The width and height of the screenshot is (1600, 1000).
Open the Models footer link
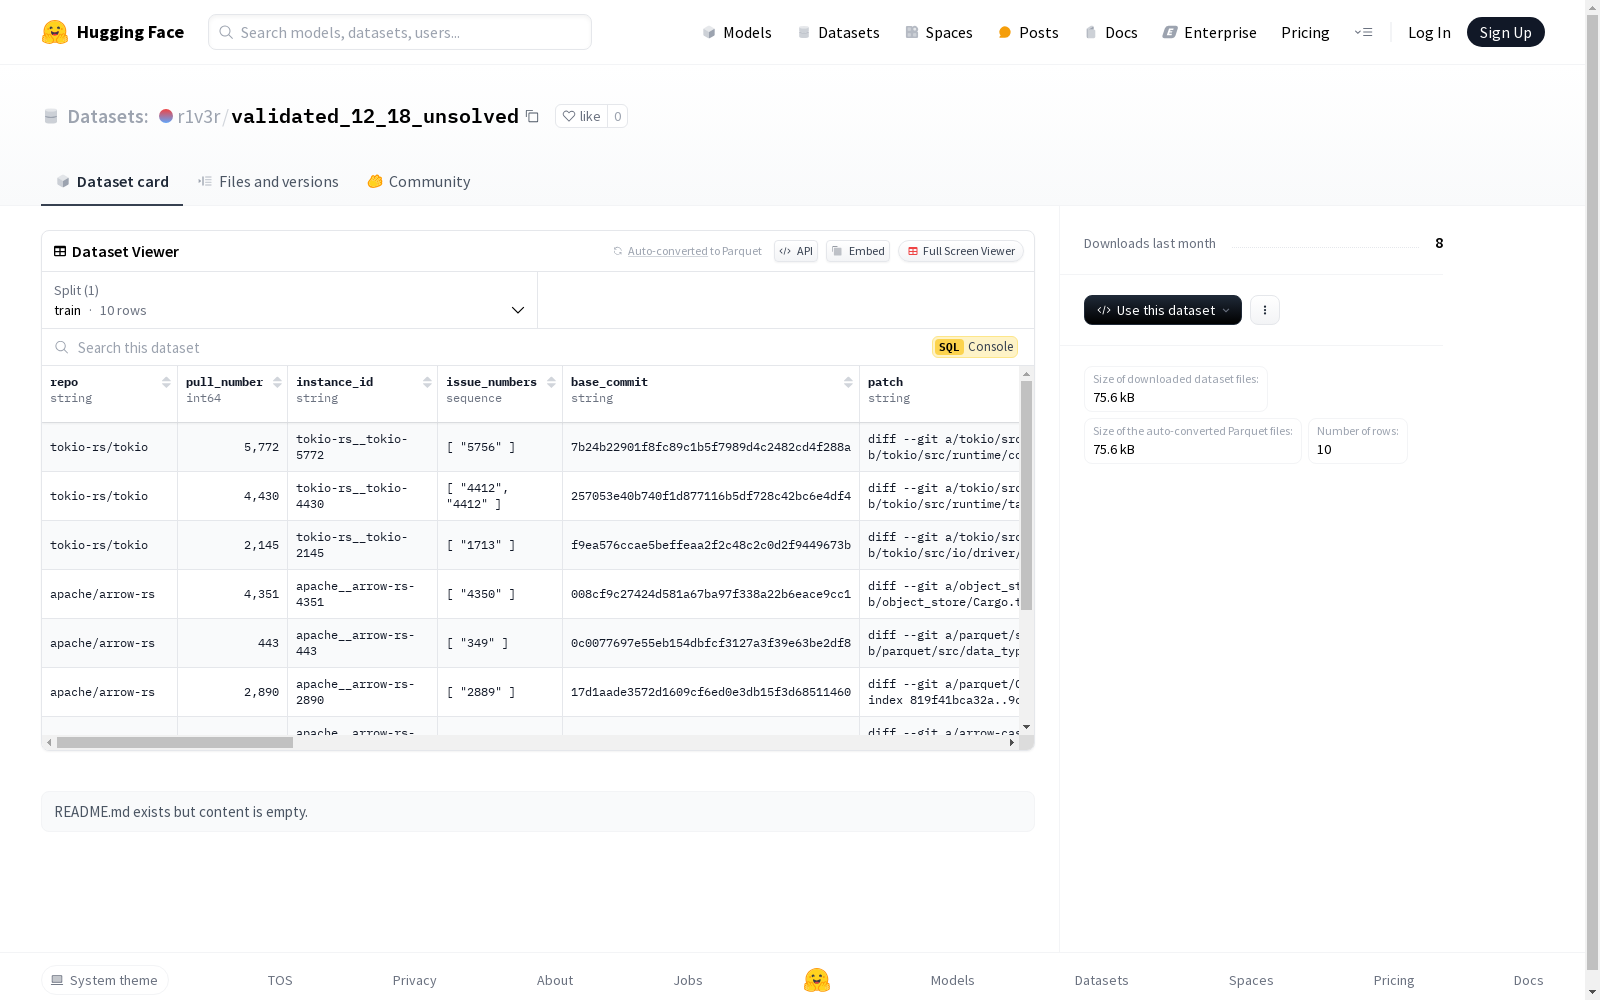coord(953,980)
